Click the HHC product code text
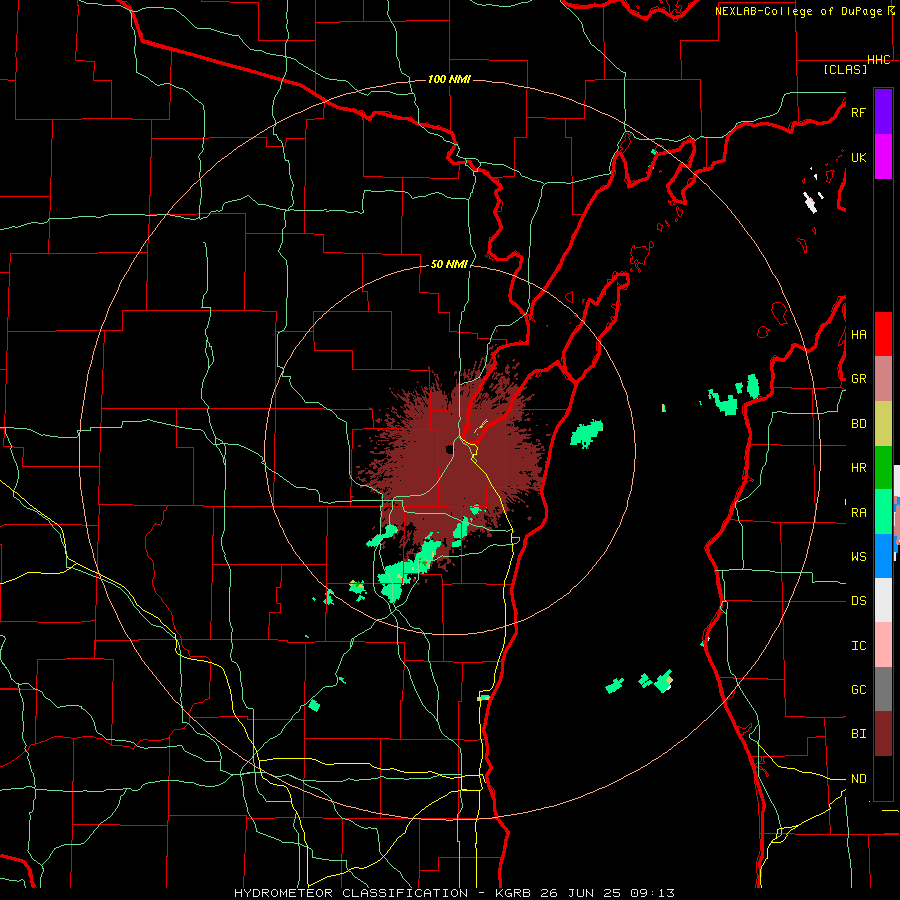This screenshot has width=900, height=900. (878, 60)
